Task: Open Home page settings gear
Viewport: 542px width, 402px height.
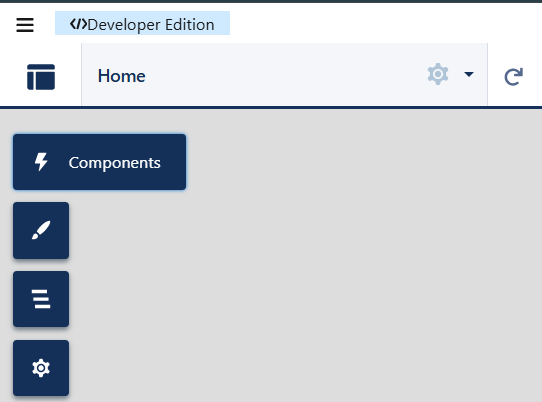Action: click(438, 74)
